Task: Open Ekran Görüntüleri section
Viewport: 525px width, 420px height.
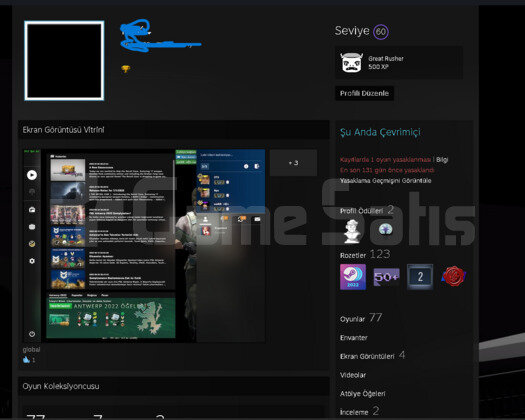Action: tap(372, 355)
